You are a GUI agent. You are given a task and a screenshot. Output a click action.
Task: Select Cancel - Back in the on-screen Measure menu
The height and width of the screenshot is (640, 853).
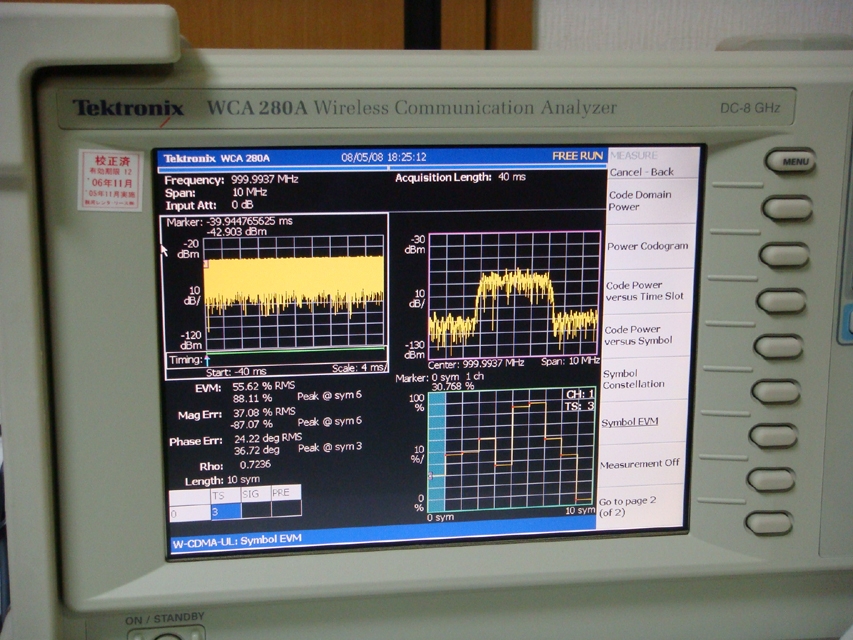(641, 172)
